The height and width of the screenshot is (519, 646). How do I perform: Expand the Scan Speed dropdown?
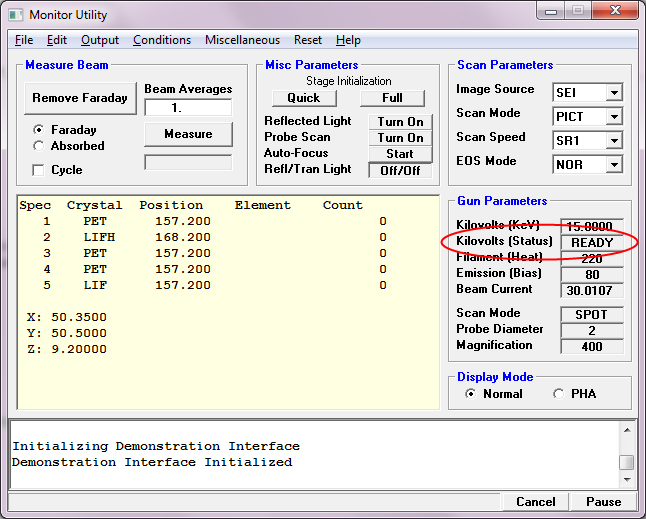coord(613,141)
